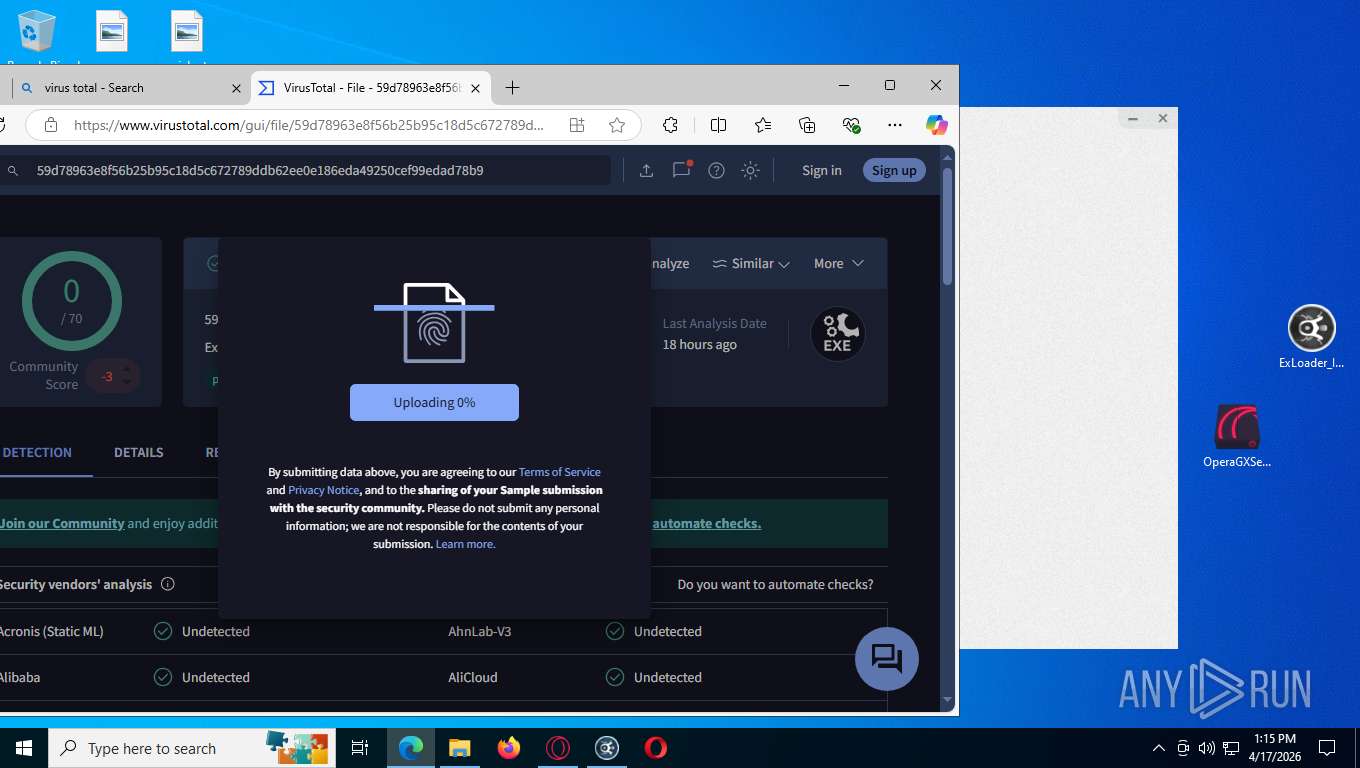Close the virus total - Search tab
The image size is (1360, 768).
pos(236,88)
